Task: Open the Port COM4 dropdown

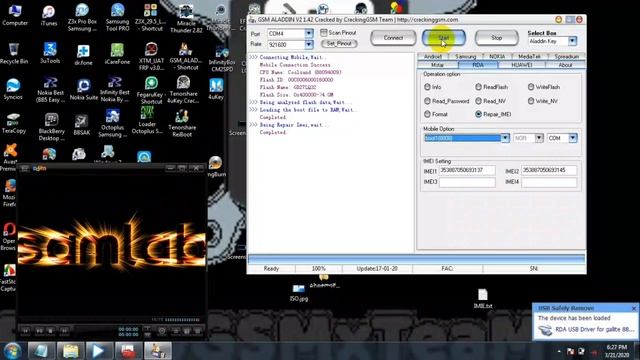Action: (309, 33)
